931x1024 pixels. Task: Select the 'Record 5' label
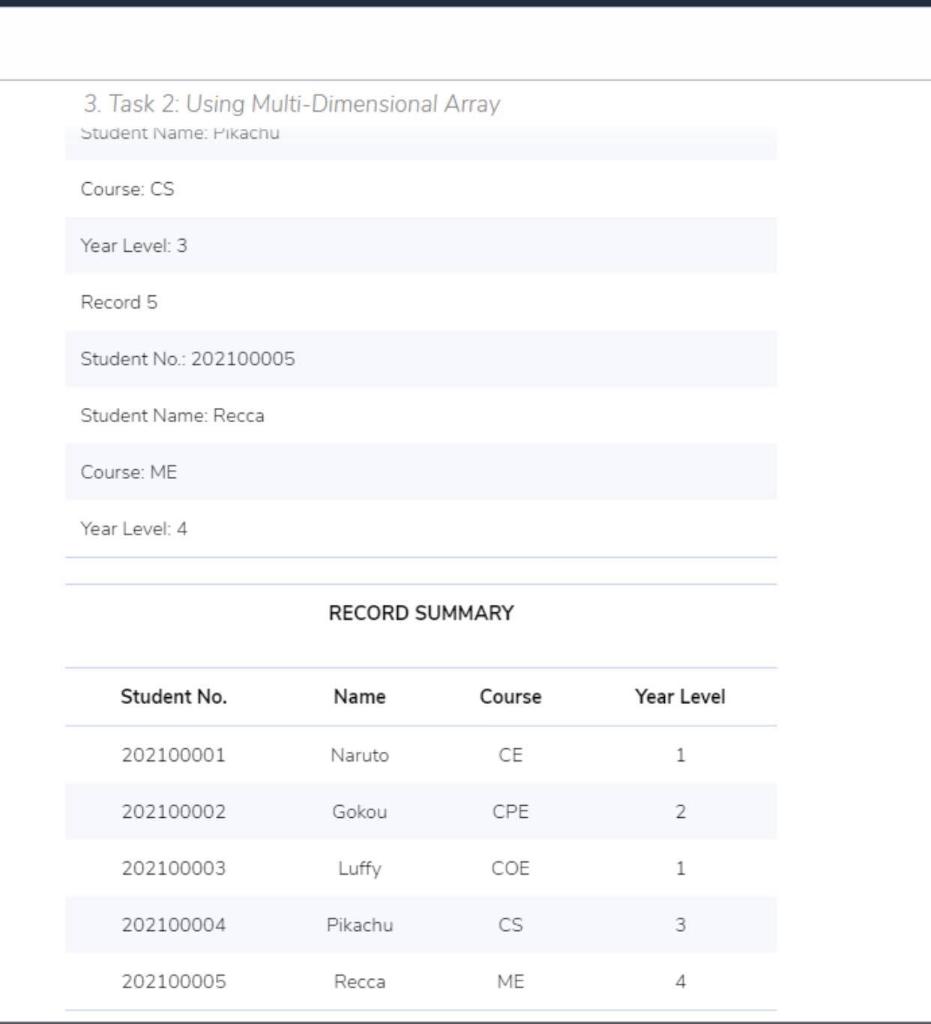point(421,301)
